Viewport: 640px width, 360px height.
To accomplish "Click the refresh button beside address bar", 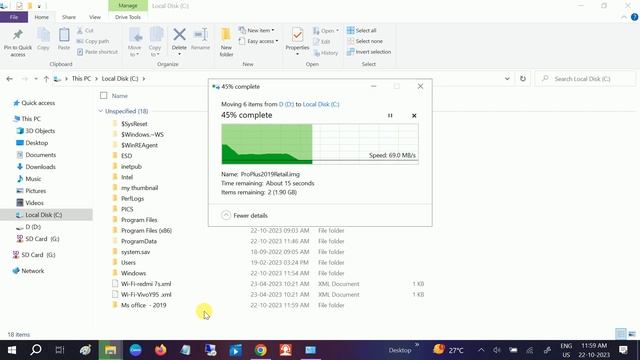I will (523, 79).
